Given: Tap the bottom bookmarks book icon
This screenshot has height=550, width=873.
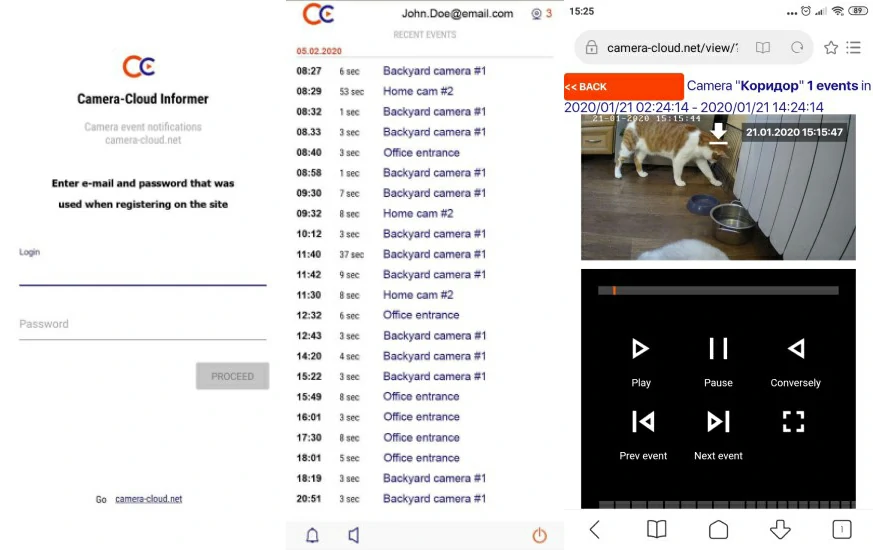Looking at the screenshot, I should [656, 529].
